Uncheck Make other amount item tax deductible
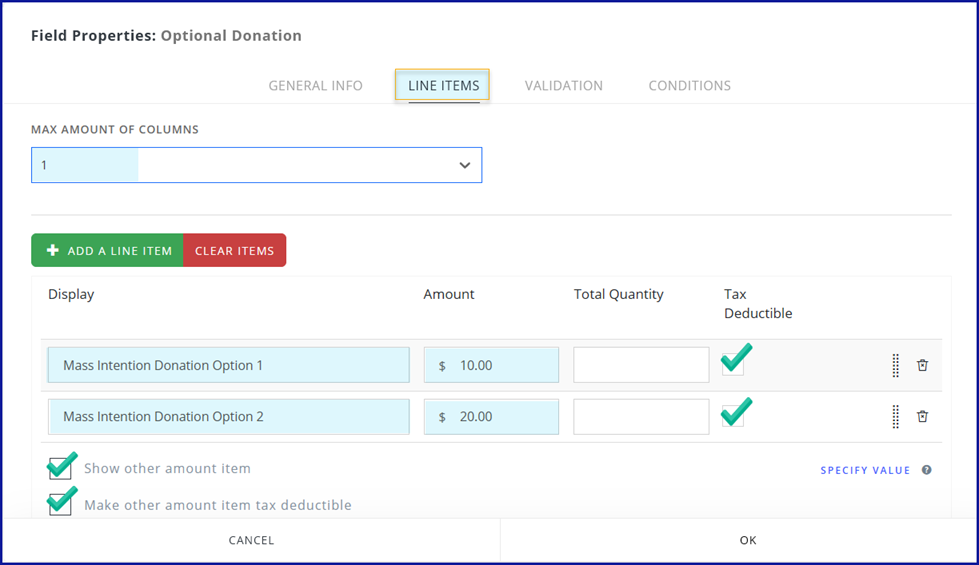 point(60,504)
